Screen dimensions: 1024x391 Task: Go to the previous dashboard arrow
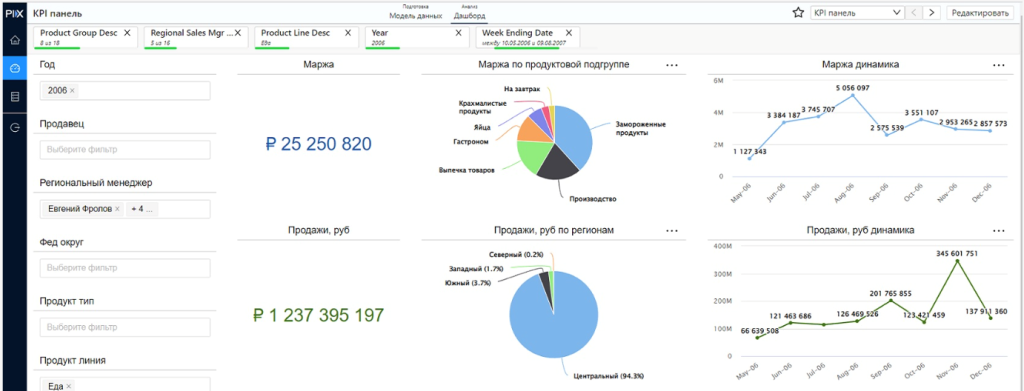(x=914, y=12)
